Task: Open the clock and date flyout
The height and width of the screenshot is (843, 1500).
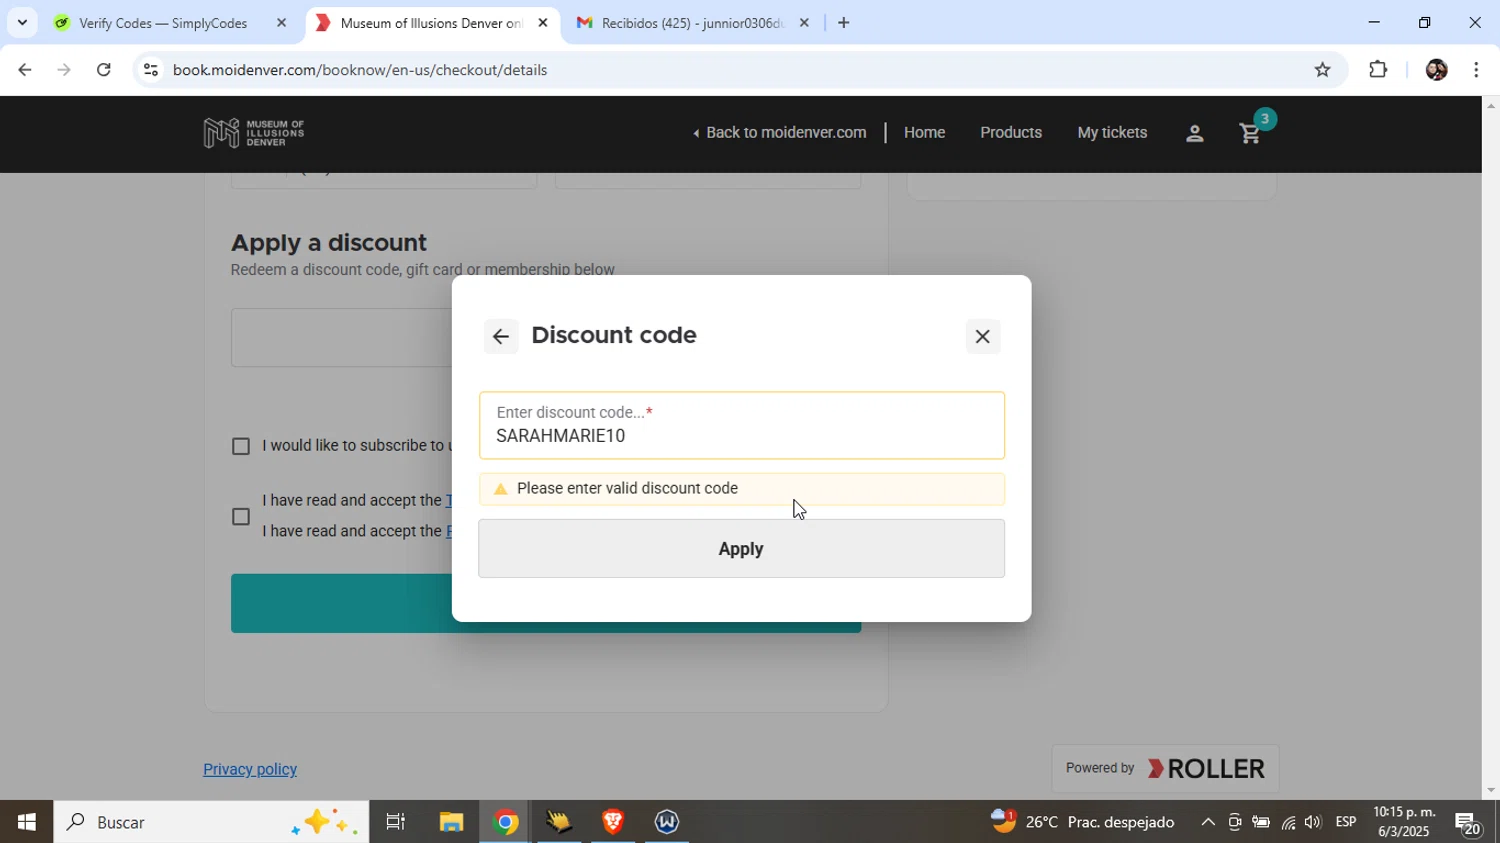Action: (1405, 822)
